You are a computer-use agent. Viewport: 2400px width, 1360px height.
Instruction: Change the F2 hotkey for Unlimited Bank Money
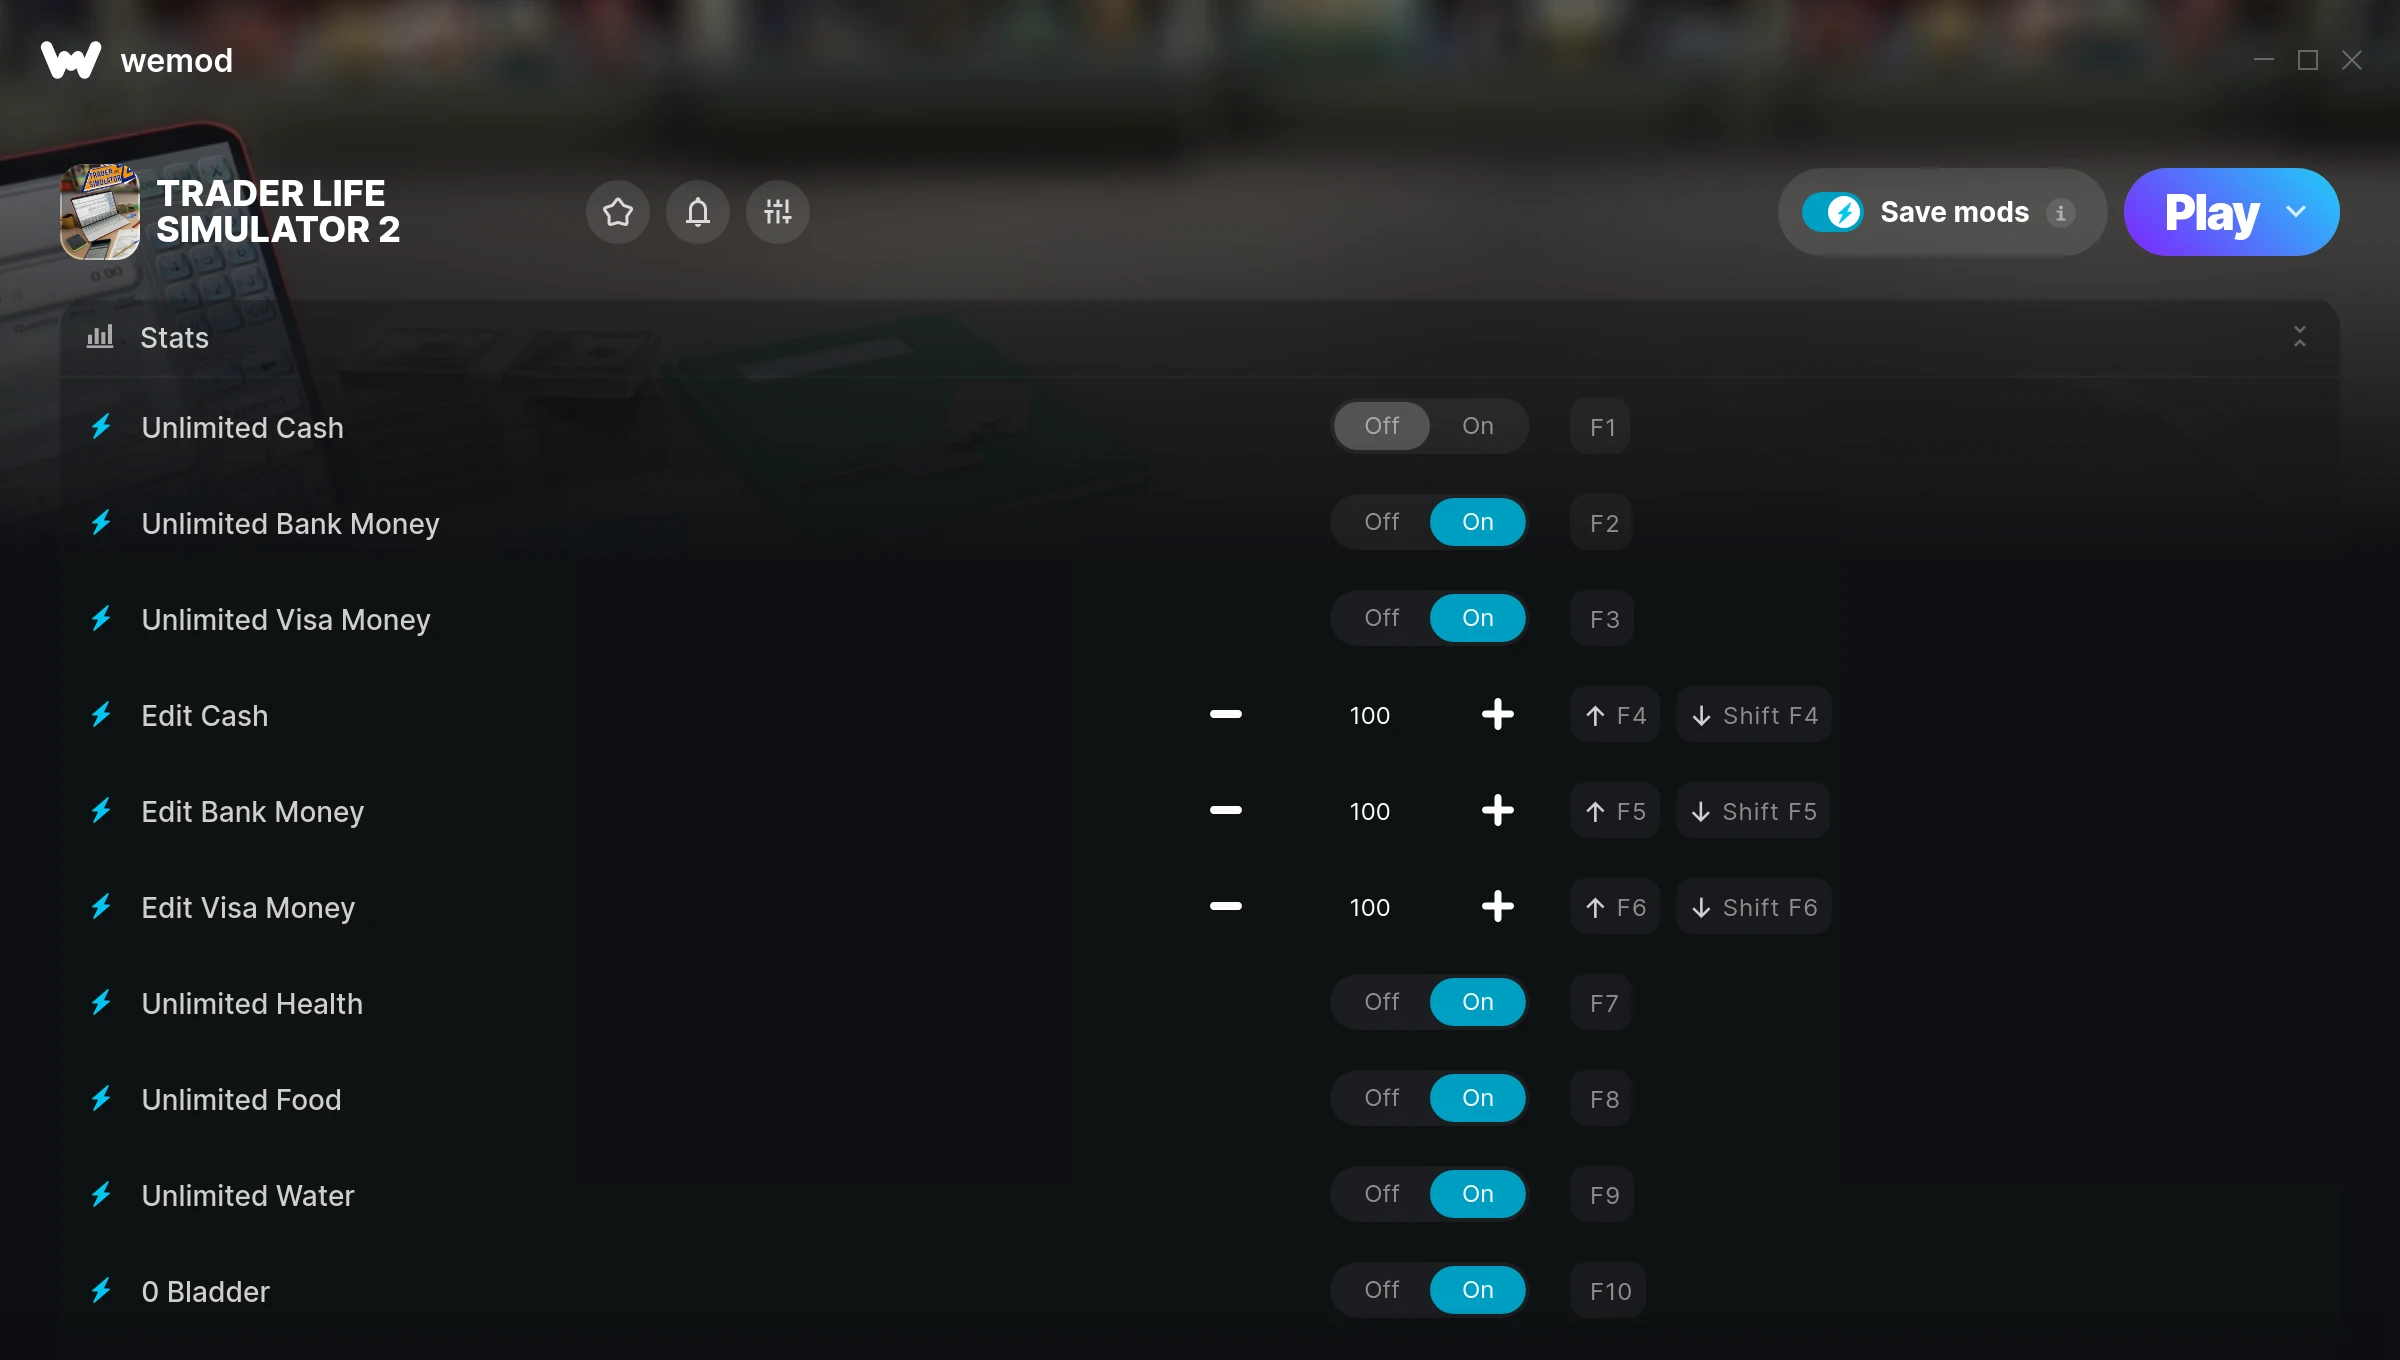coord(1603,523)
